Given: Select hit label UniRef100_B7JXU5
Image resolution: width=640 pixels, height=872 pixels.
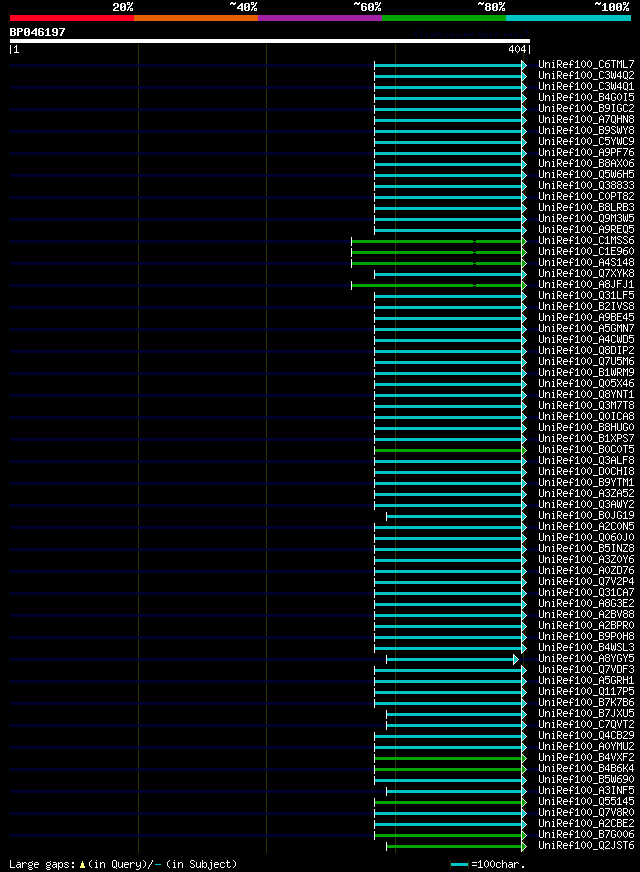Looking at the screenshot, I should [586, 714].
